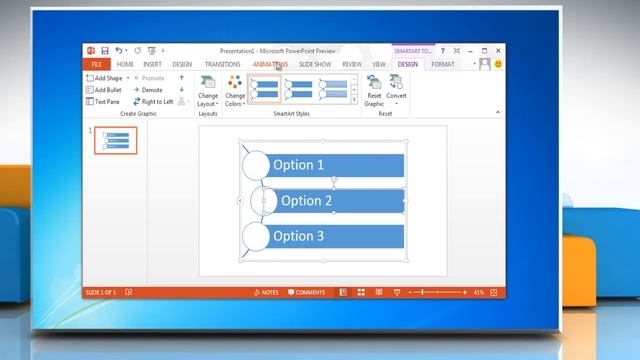
Task: Click the spell check icon in status bar
Action: click(129, 292)
